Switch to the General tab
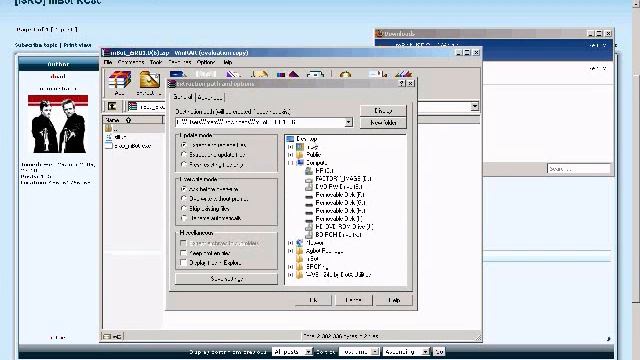The height and width of the screenshot is (360, 640). point(182,97)
